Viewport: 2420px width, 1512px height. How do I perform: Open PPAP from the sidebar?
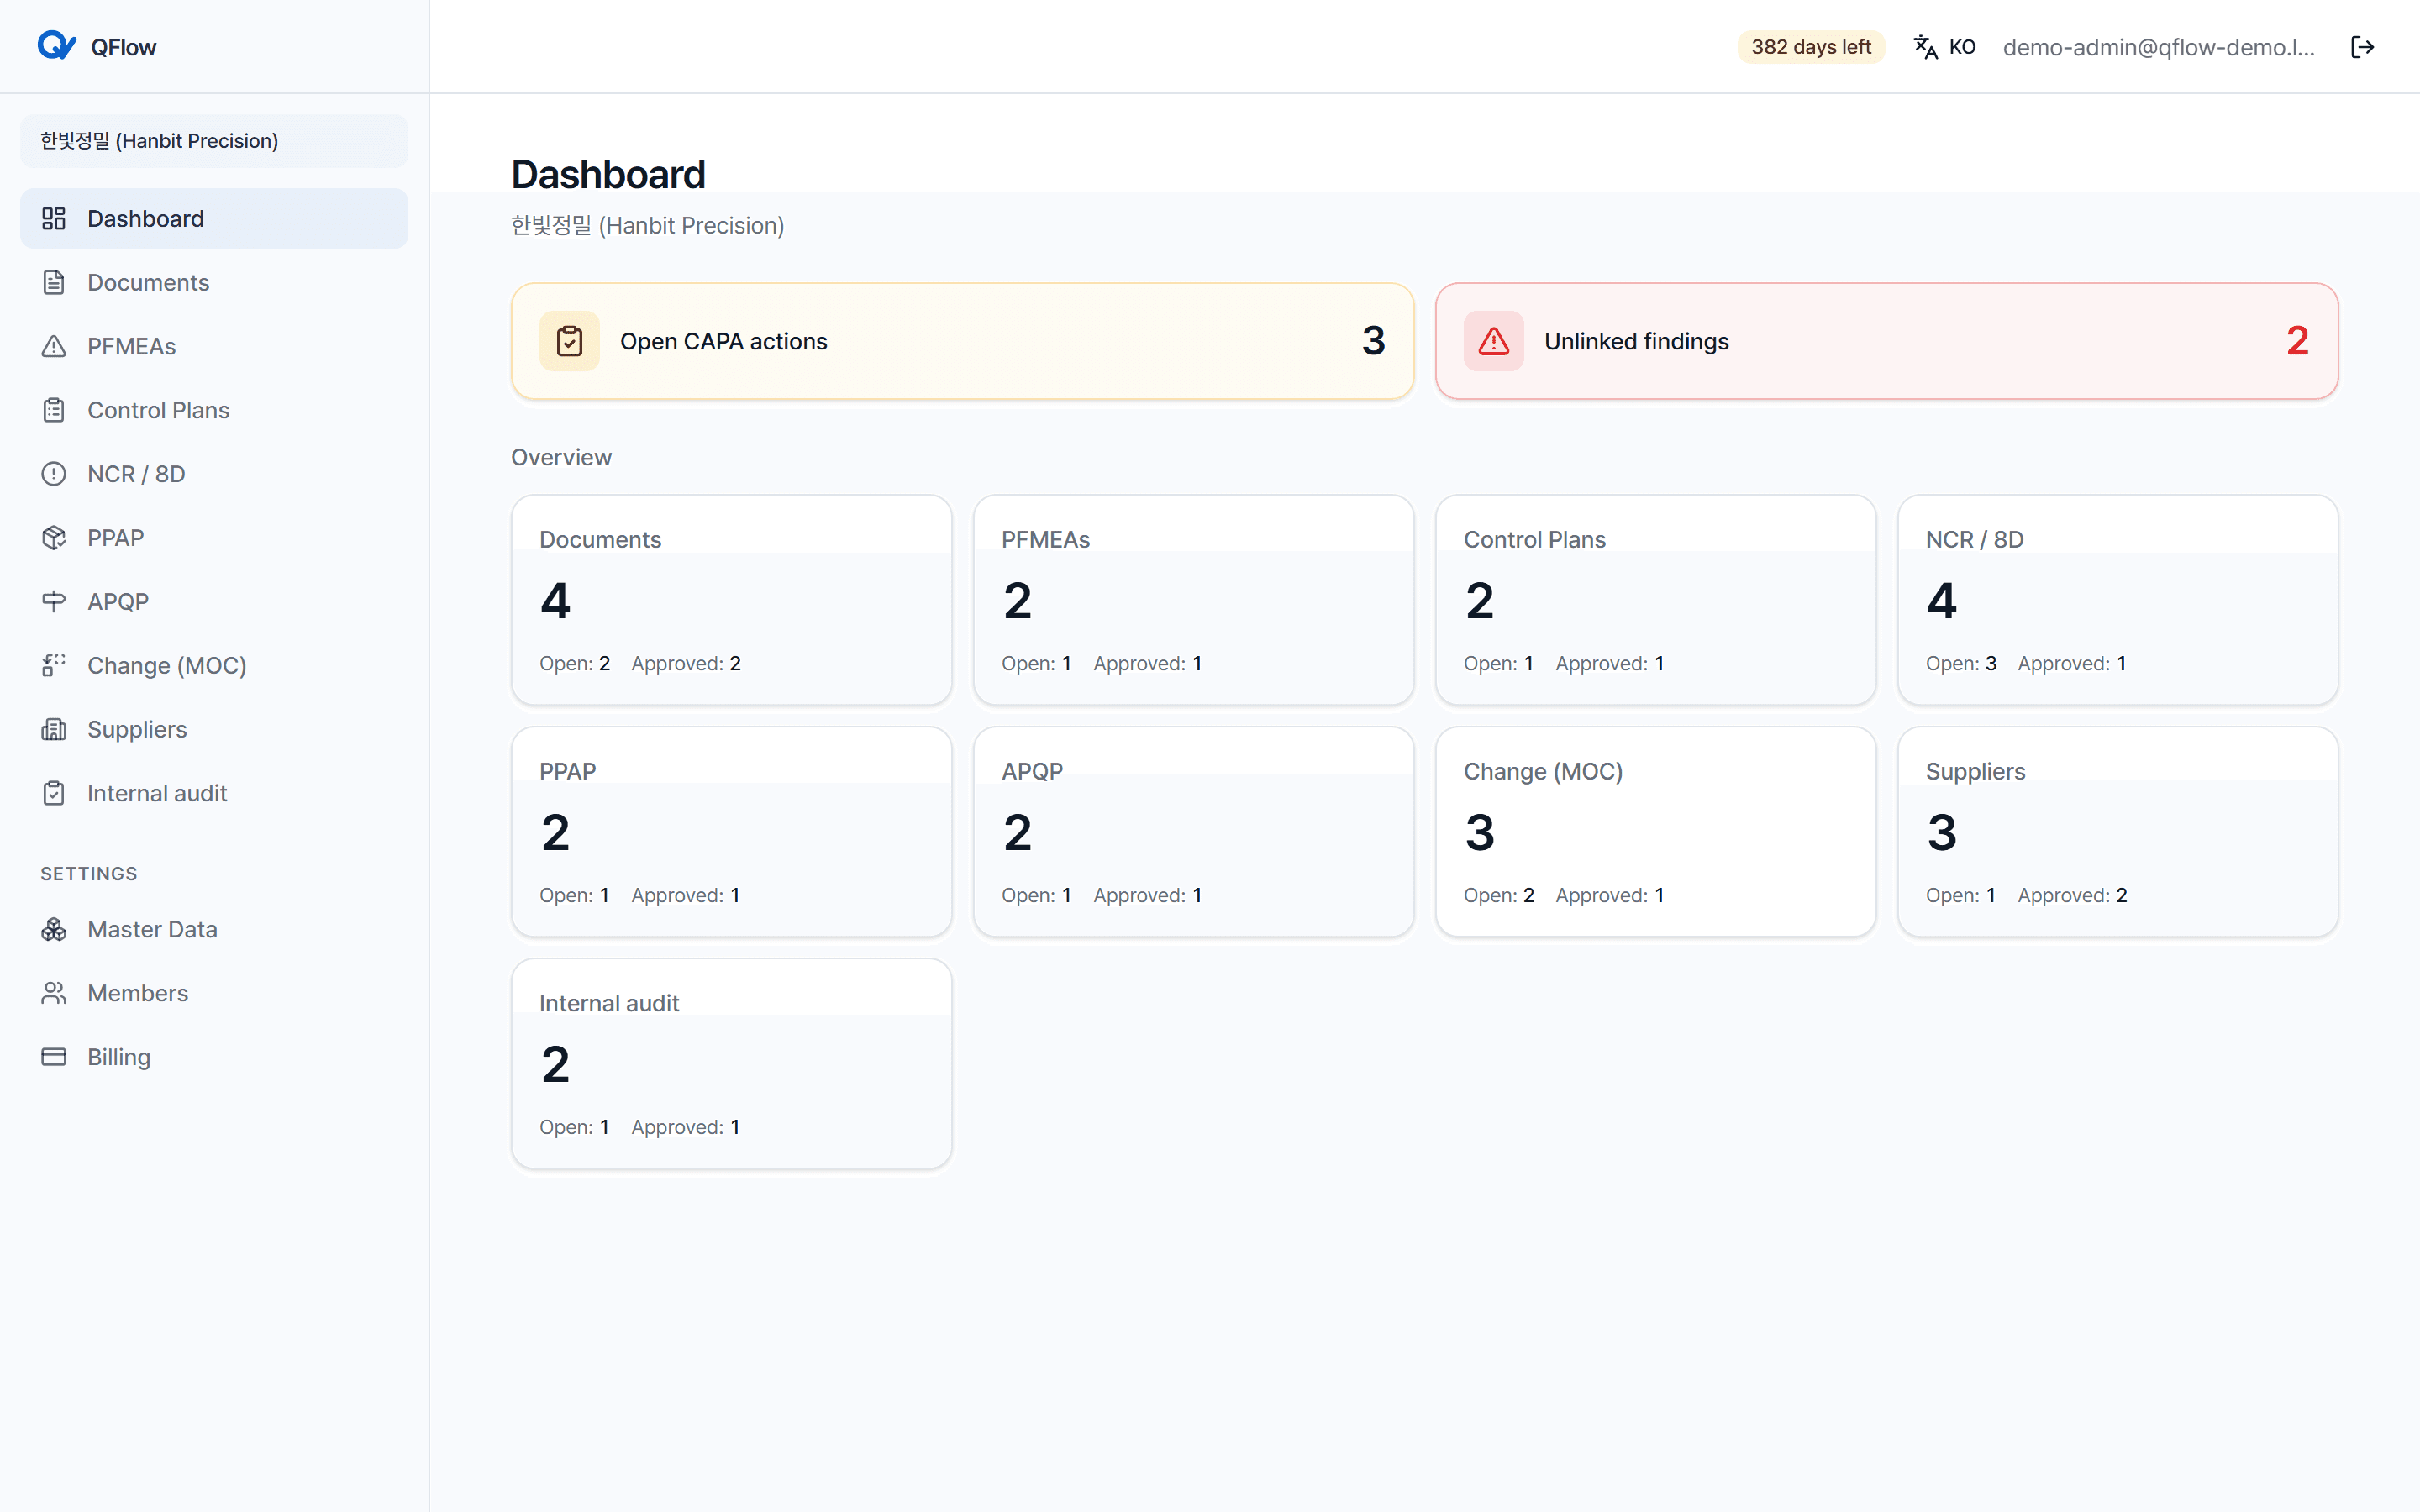coord(214,538)
